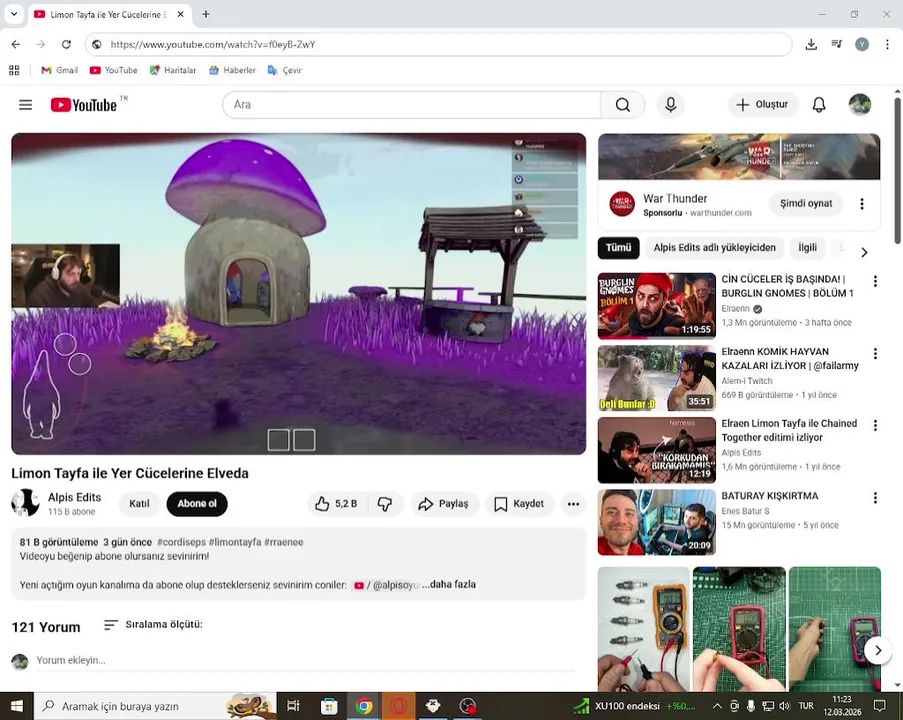Go back in browser history
The height and width of the screenshot is (720, 903).
click(16, 44)
